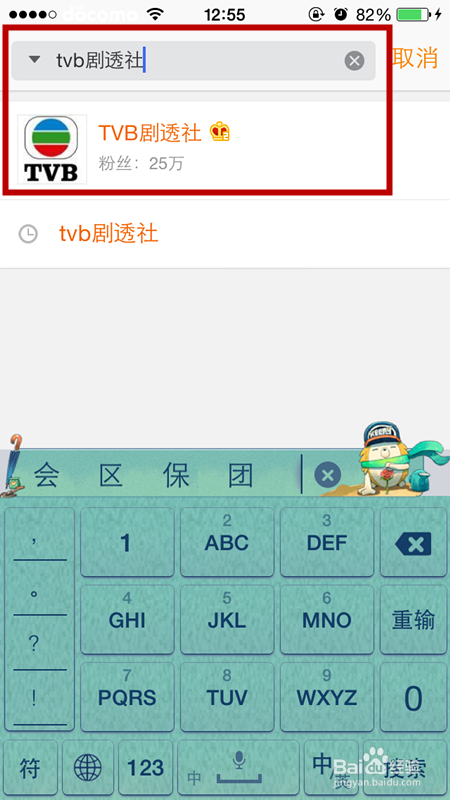Clear the search field text
The height and width of the screenshot is (800, 450).
coord(354,61)
